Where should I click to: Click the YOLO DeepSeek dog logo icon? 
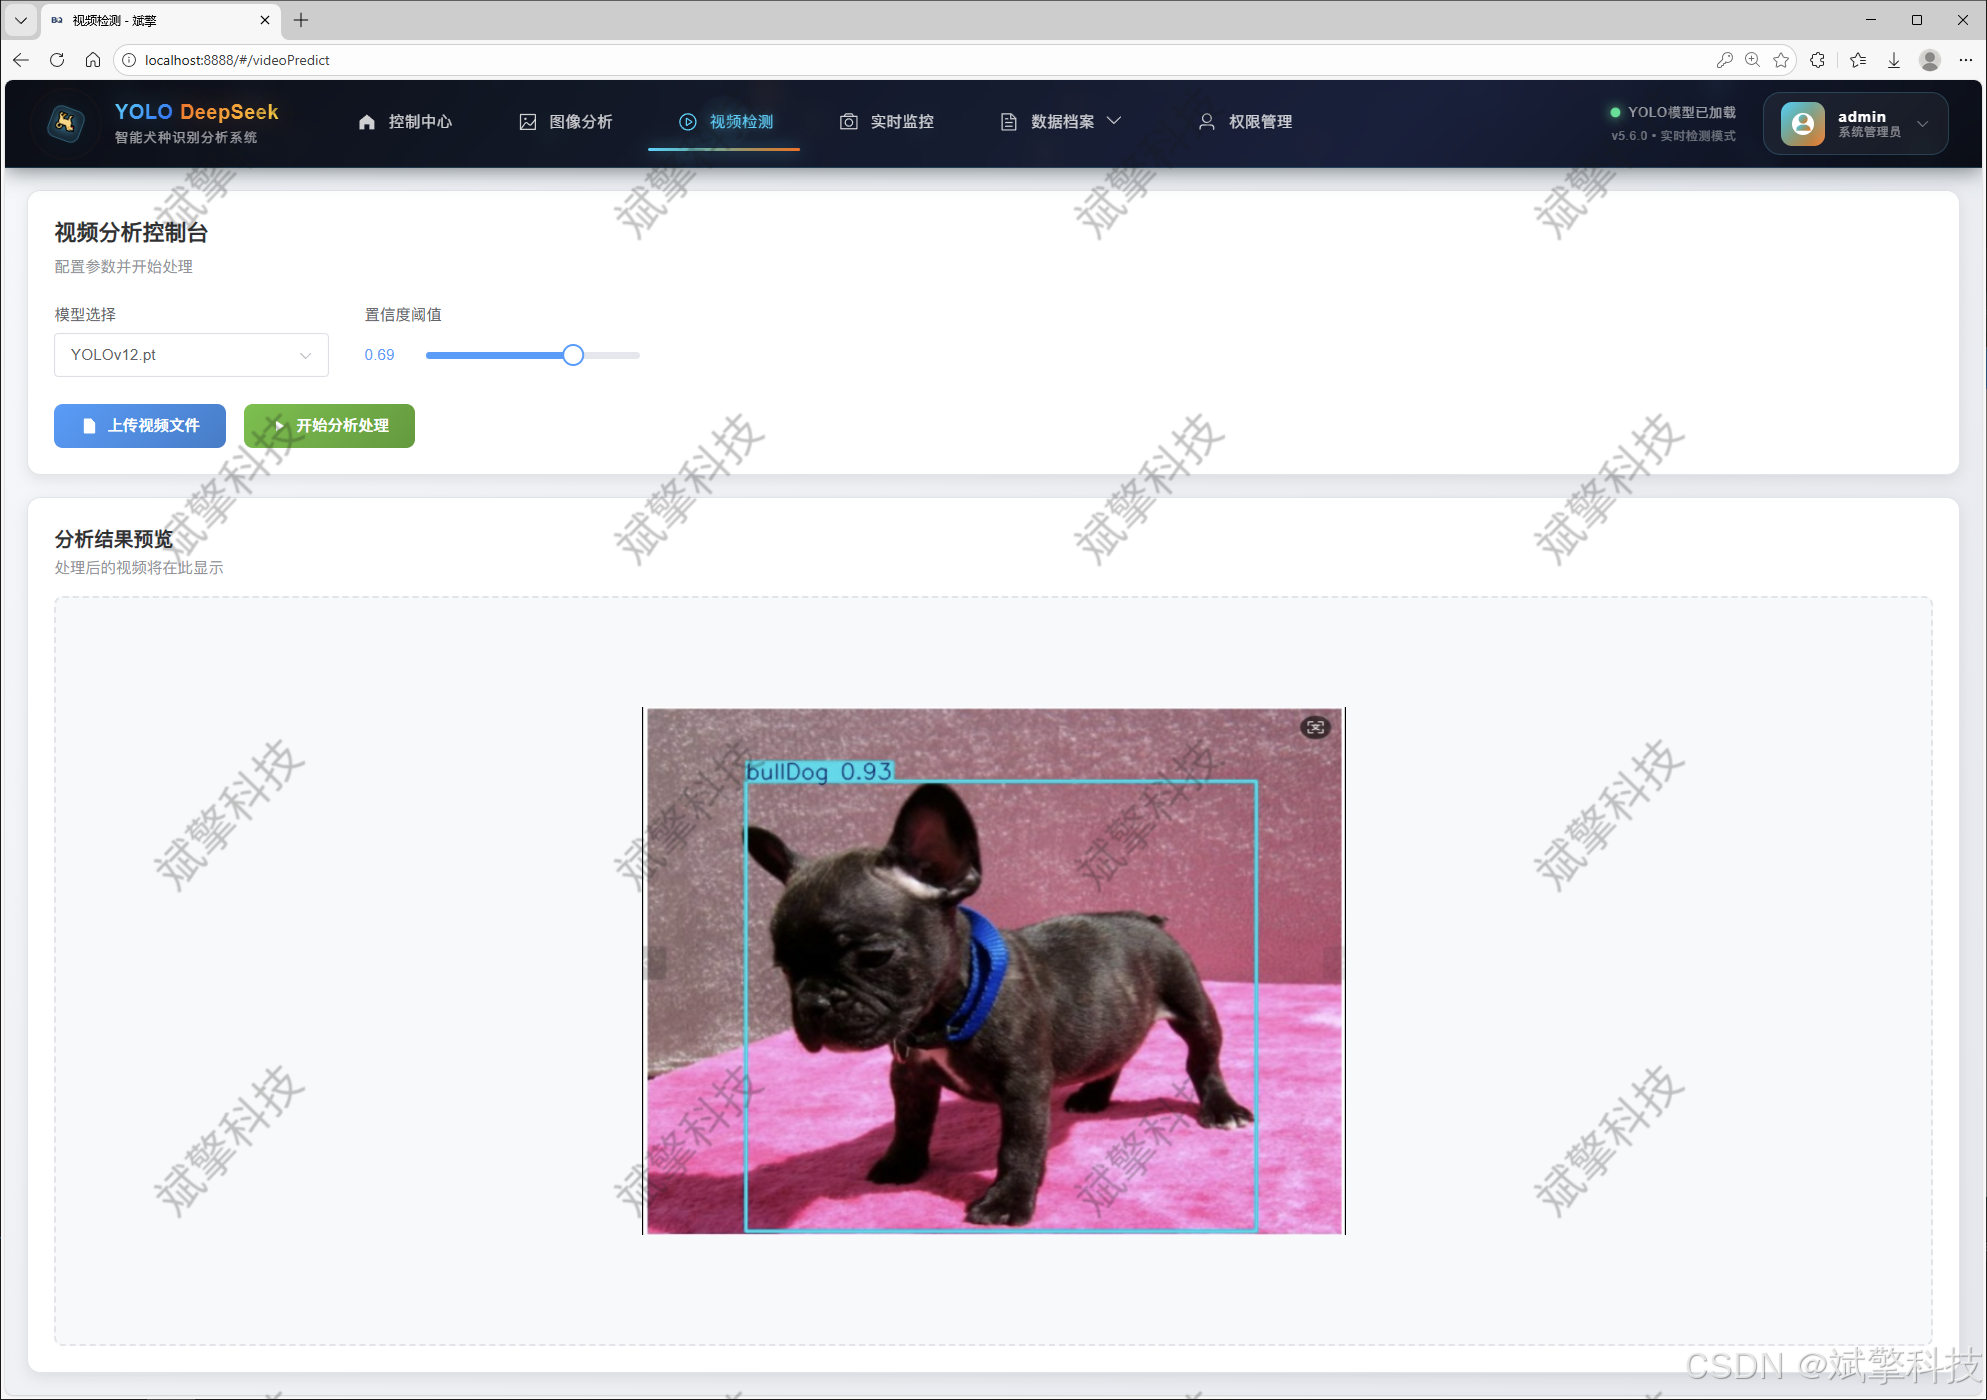(x=66, y=123)
